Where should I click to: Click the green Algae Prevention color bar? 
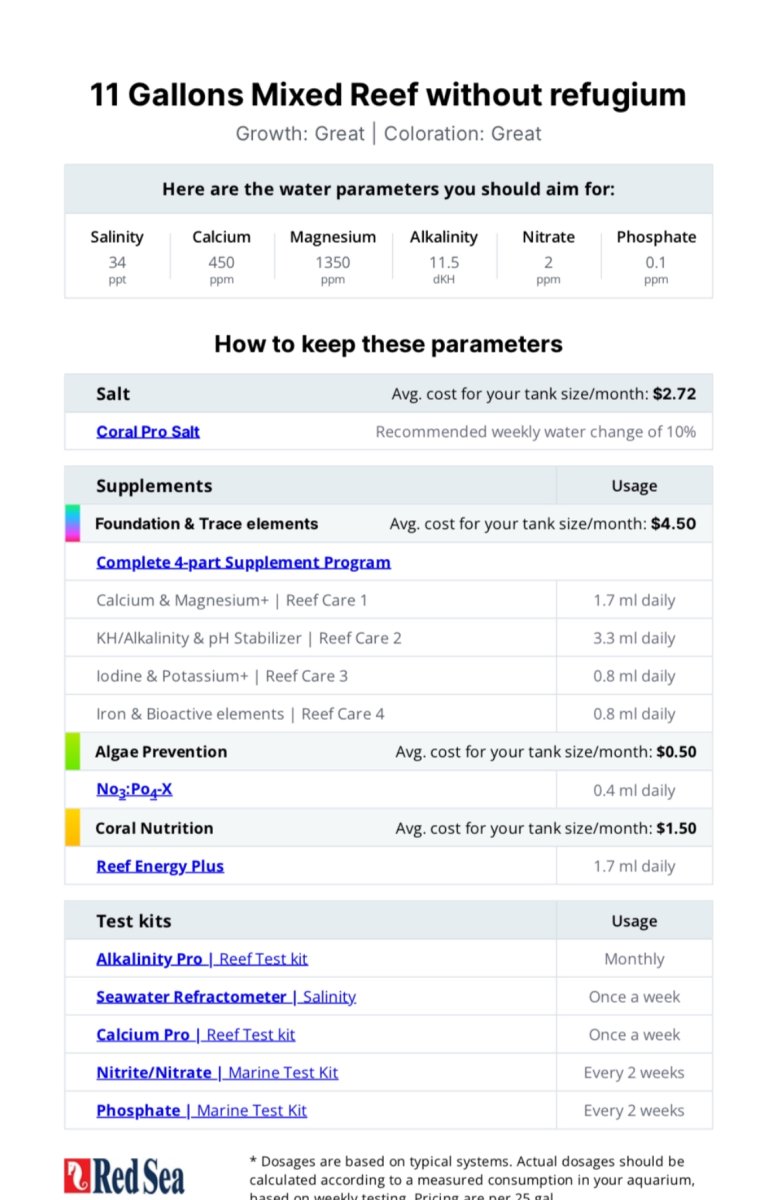(72, 751)
